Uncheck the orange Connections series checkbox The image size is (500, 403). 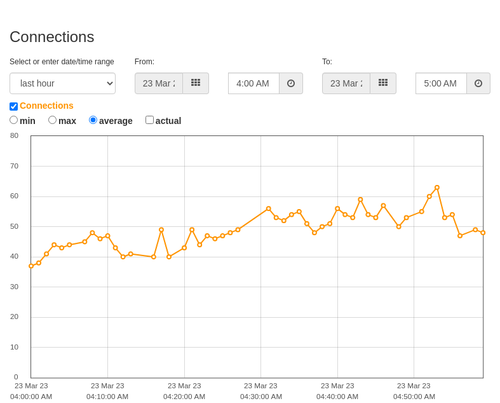coord(14,106)
